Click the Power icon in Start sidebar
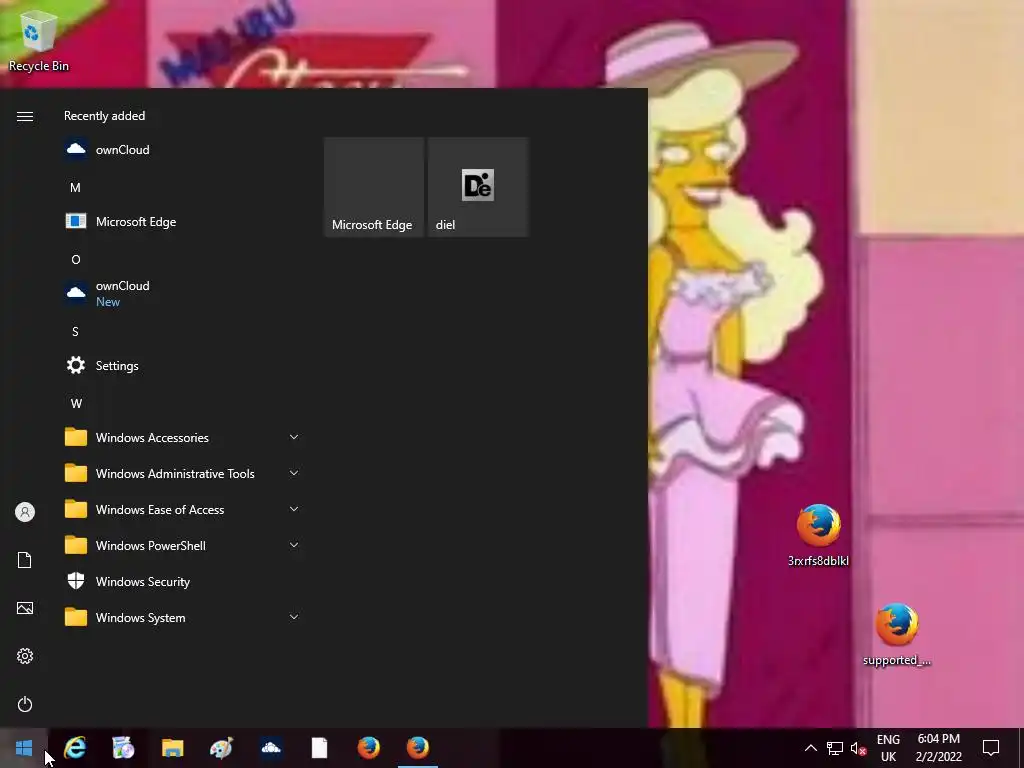 tap(25, 704)
